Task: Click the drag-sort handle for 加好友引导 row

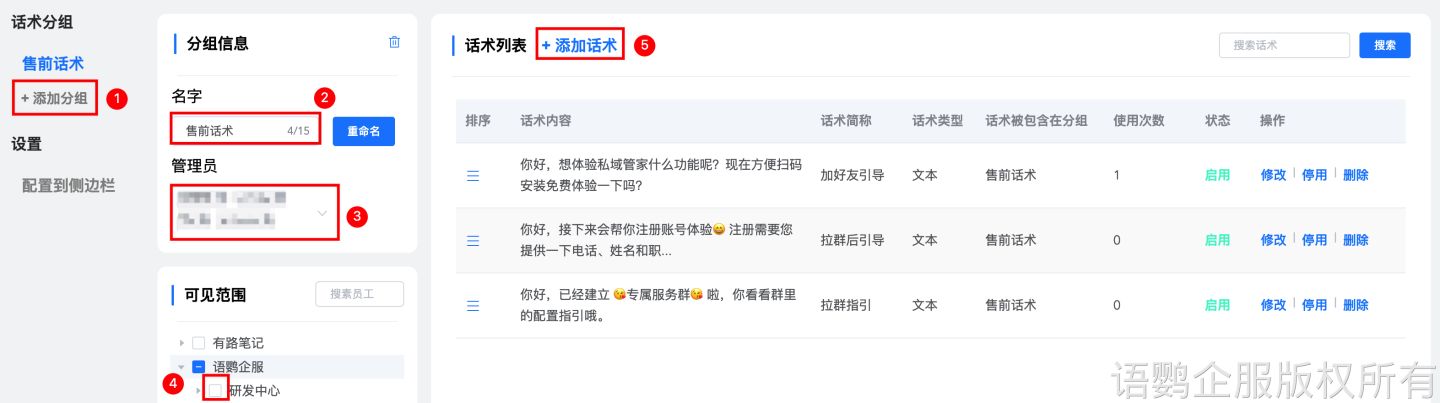Action: coord(473,175)
